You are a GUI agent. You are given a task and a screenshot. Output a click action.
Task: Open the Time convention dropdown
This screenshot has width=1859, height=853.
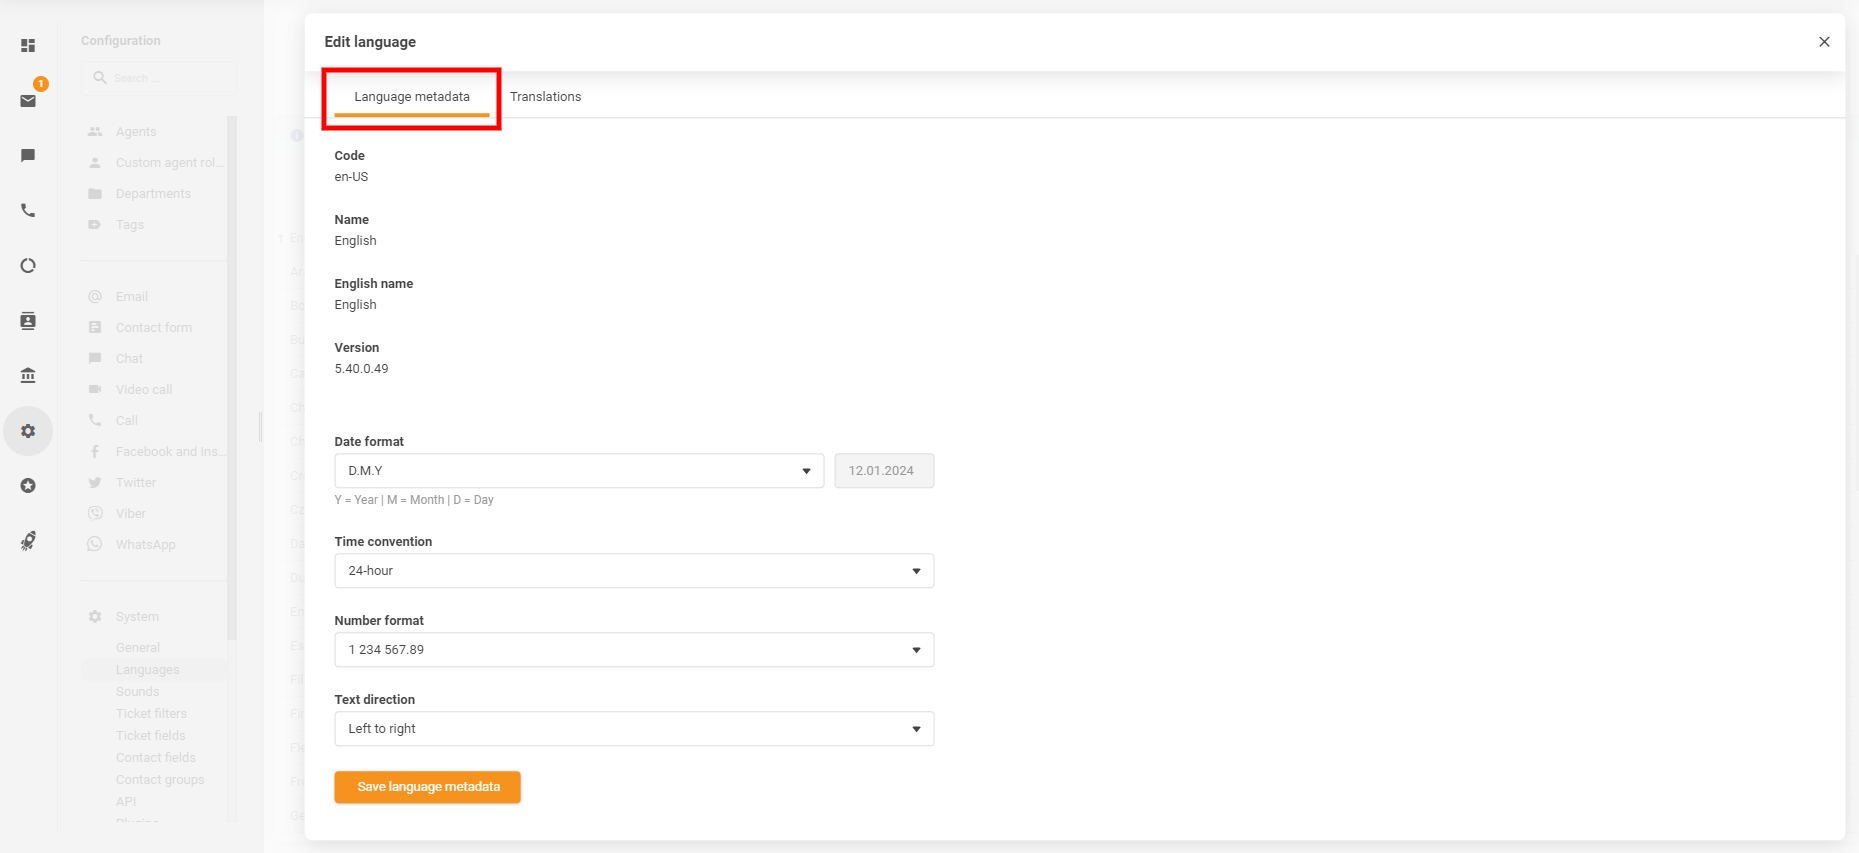(x=633, y=571)
